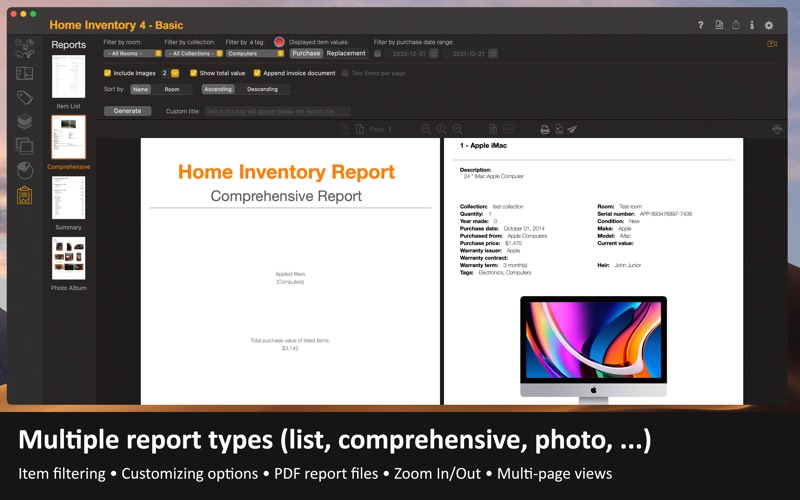Open the pie chart statistics sidebar icon
Image resolution: width=800 pixels, height=500 pixels.
pos(24,170)
